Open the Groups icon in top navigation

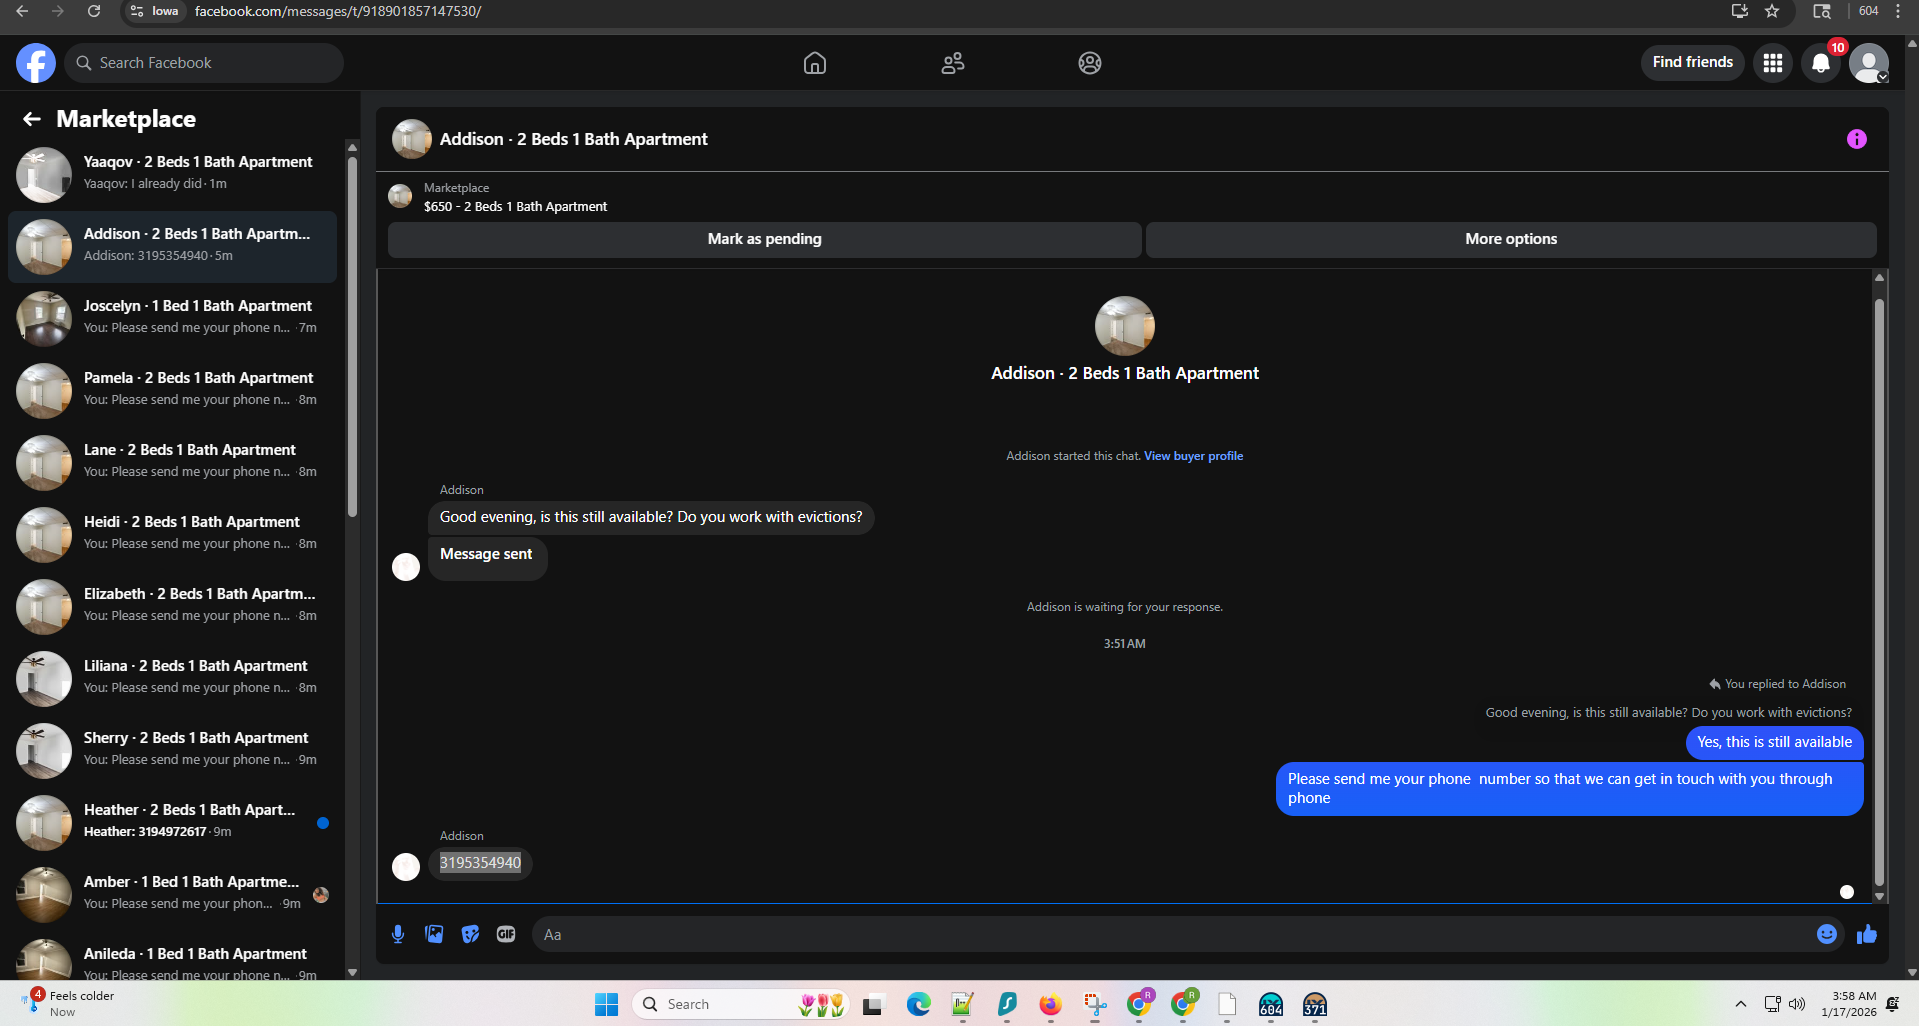point(1090,63)
